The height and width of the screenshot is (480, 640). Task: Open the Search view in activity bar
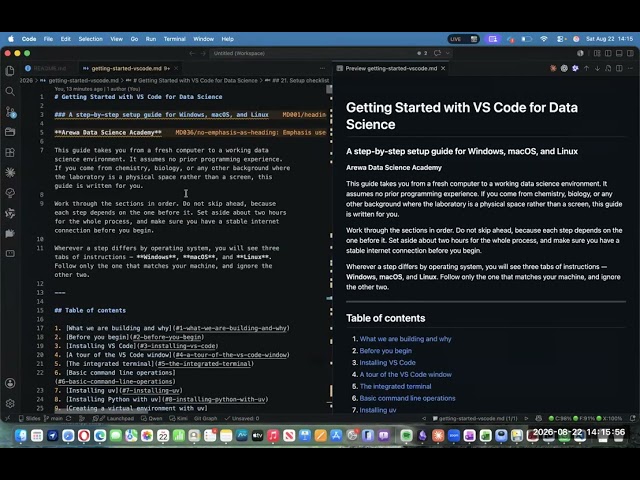[10, 91]
